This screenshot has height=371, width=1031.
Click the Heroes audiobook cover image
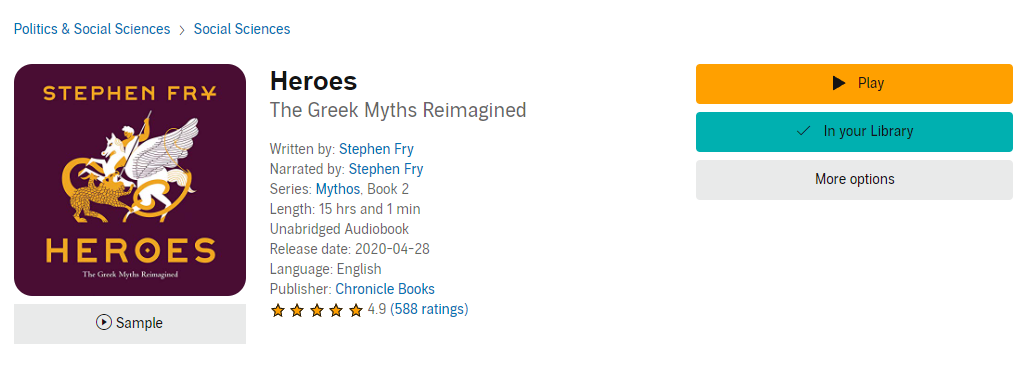tap(130, 180)
